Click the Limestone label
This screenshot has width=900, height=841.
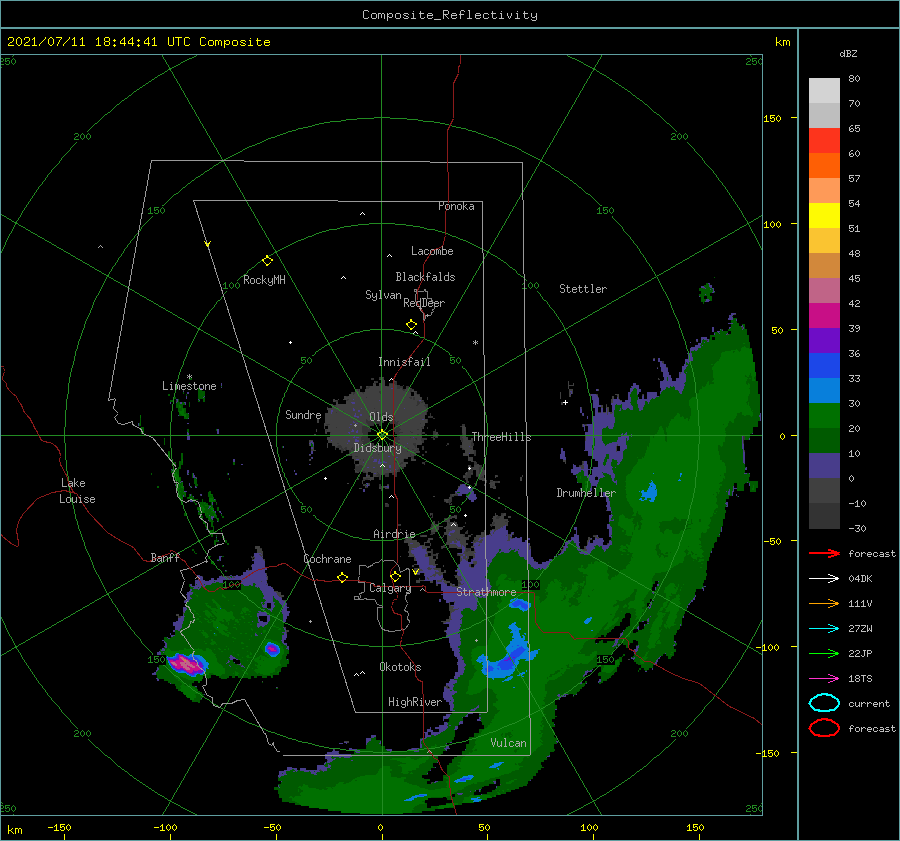(x=189, y=386)
